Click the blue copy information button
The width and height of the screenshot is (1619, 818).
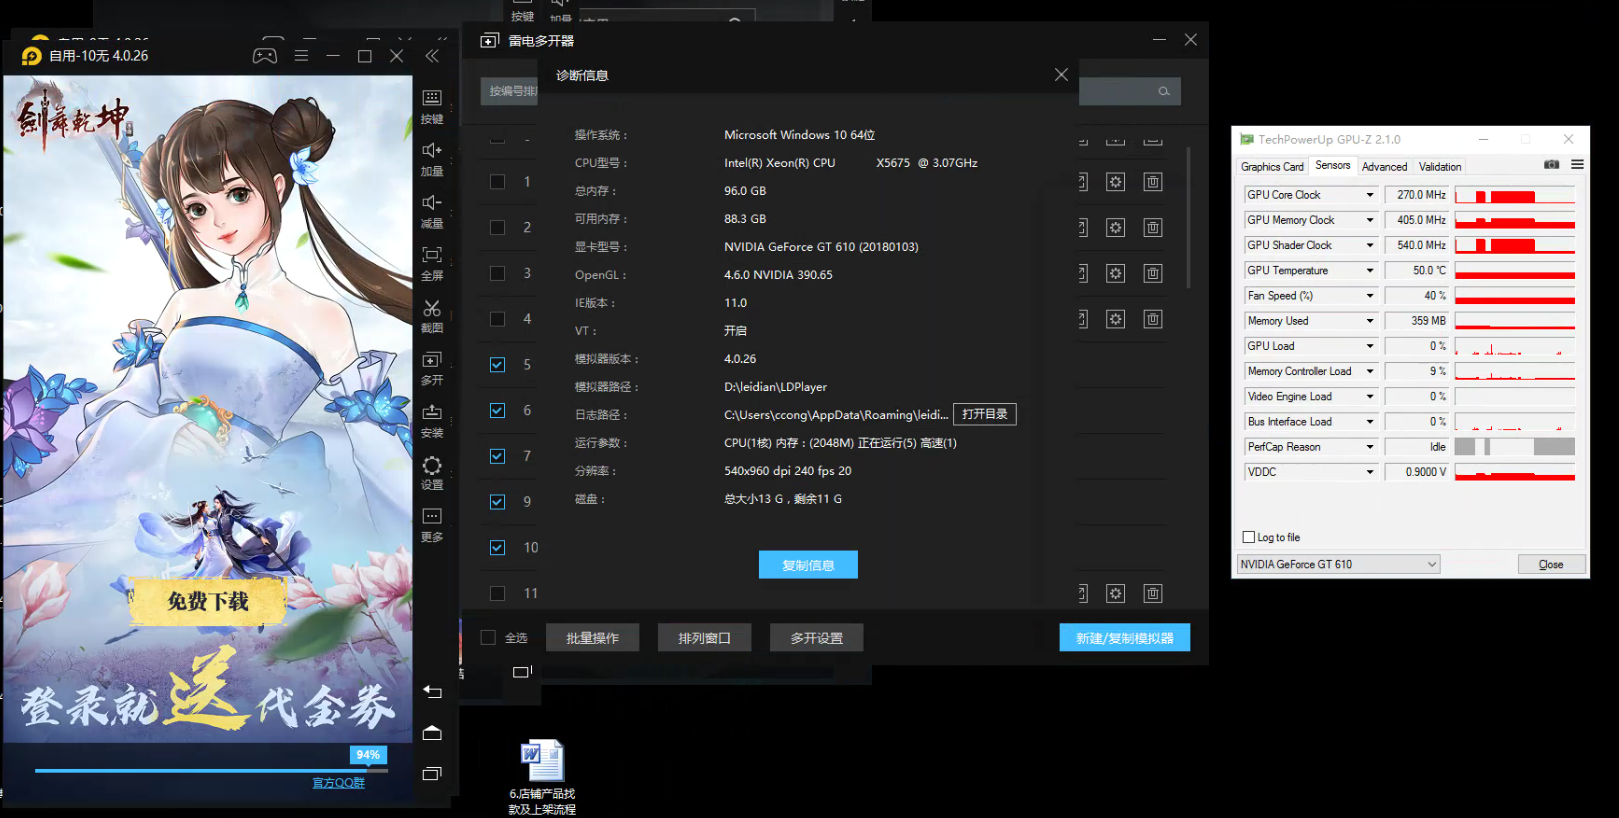click(x=808, y=565)
